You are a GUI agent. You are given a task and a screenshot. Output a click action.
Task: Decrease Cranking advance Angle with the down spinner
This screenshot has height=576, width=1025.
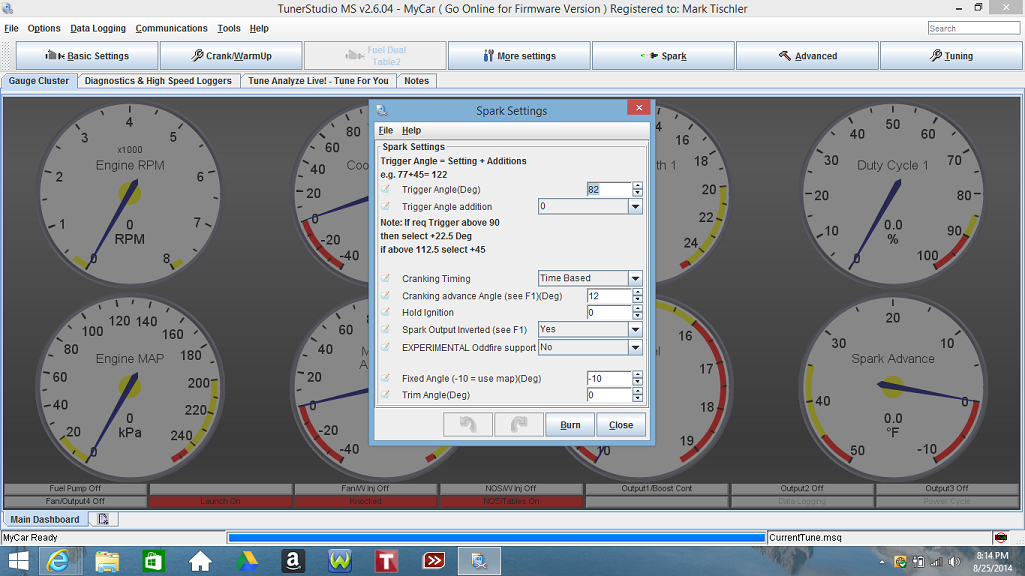pyautogui.click(x=637, y=300)
